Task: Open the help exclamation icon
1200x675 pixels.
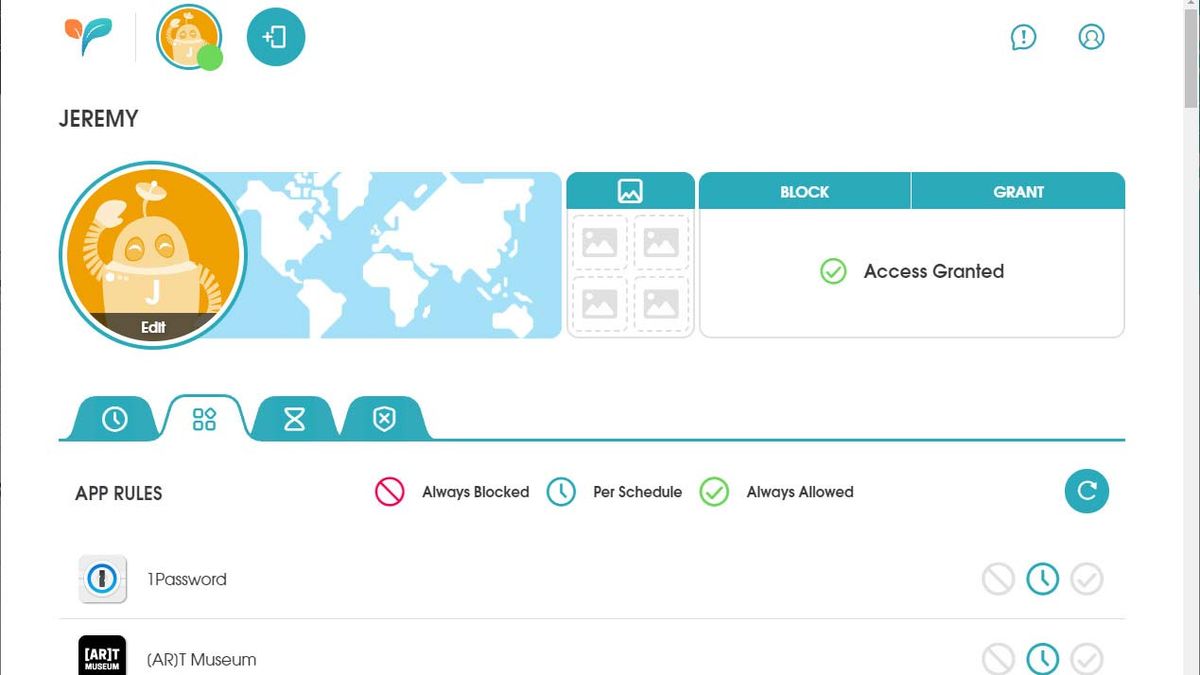Action: tap(1023, 37)
